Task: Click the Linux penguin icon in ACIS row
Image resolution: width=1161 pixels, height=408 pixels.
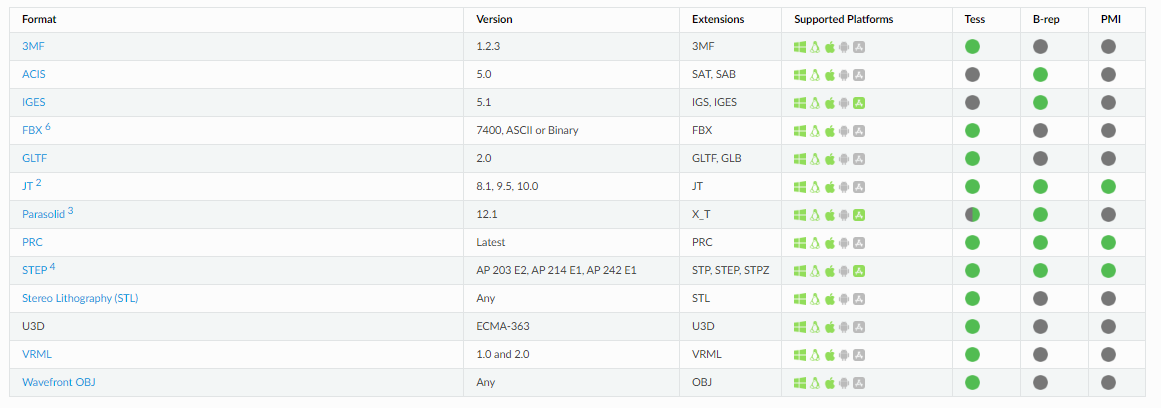Action: point(815,75)
